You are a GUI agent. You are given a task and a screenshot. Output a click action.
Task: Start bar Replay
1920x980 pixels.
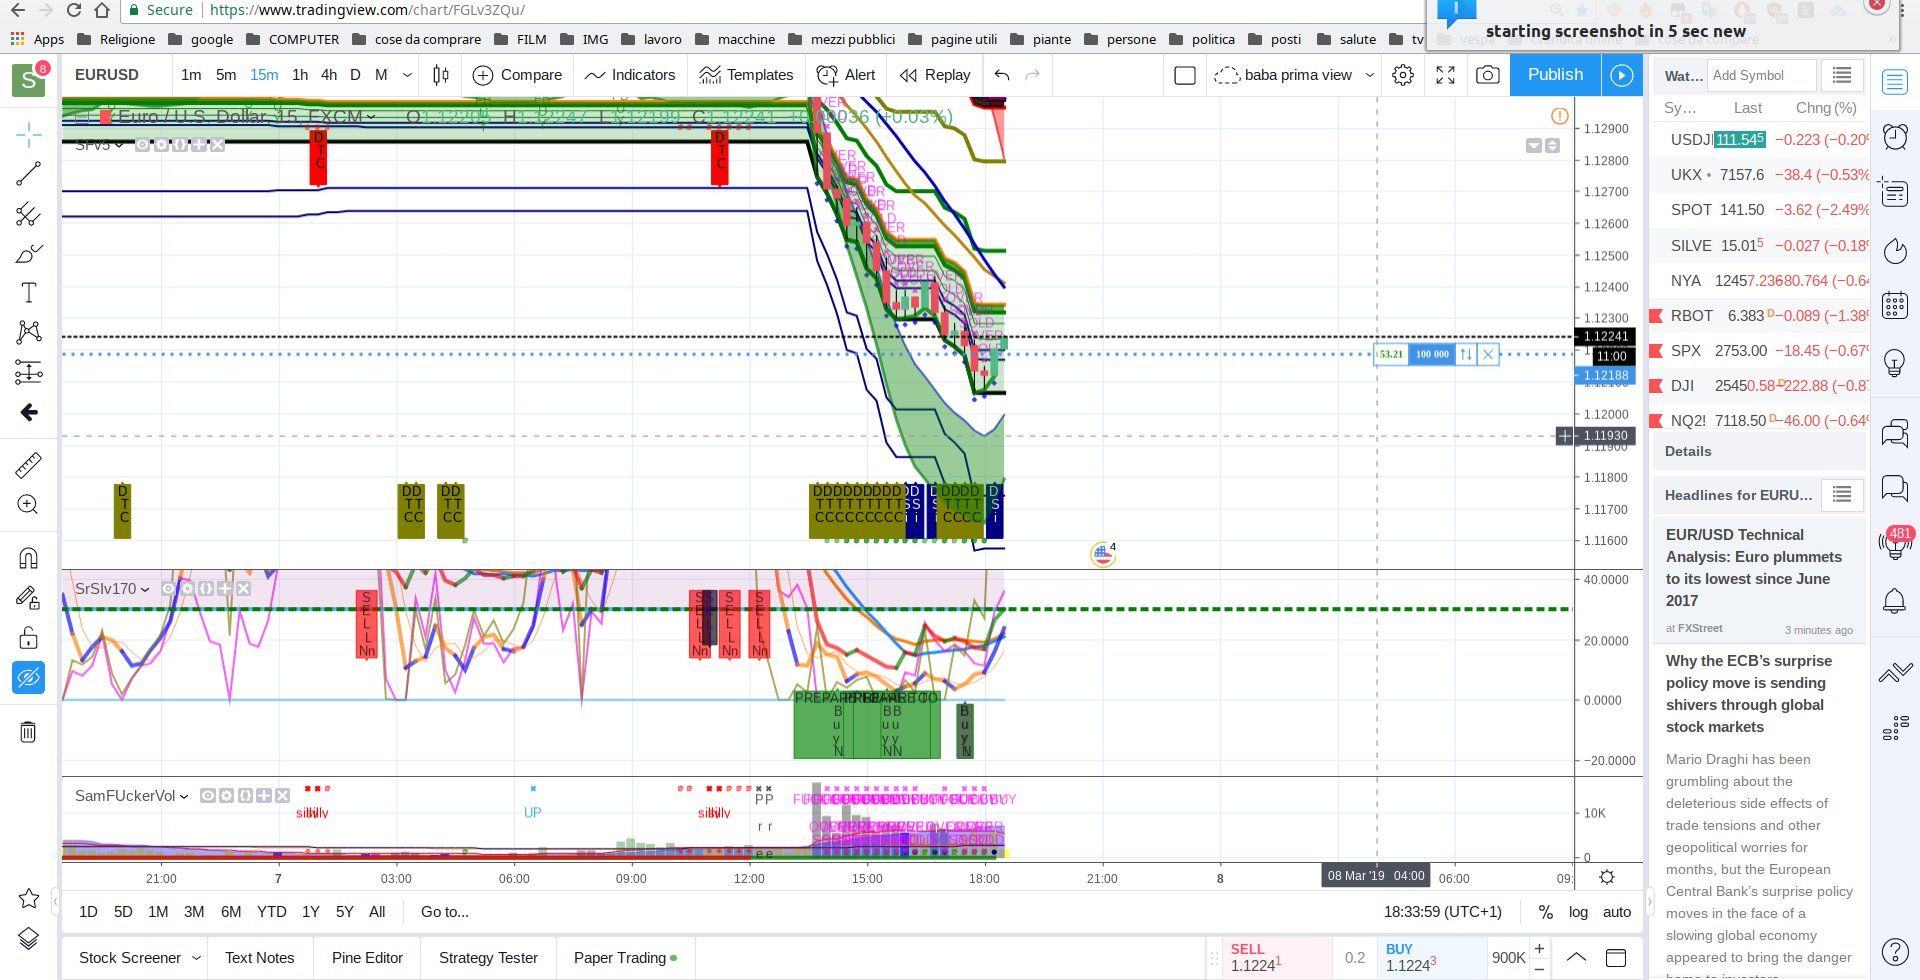(x=935, y=75)
